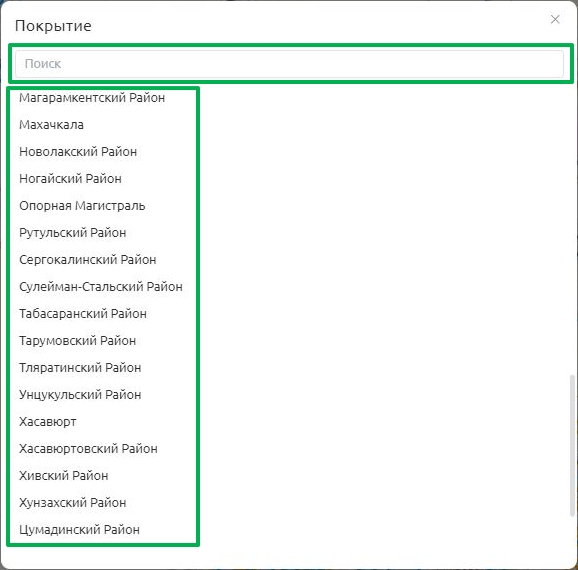578x570 pixels.
Task: Close the Покрытие dialog
Action: [x=555, y=19]
